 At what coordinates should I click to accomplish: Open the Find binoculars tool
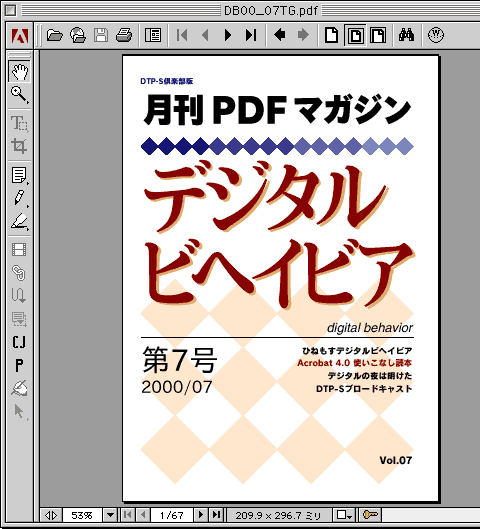tap(406, 35)
